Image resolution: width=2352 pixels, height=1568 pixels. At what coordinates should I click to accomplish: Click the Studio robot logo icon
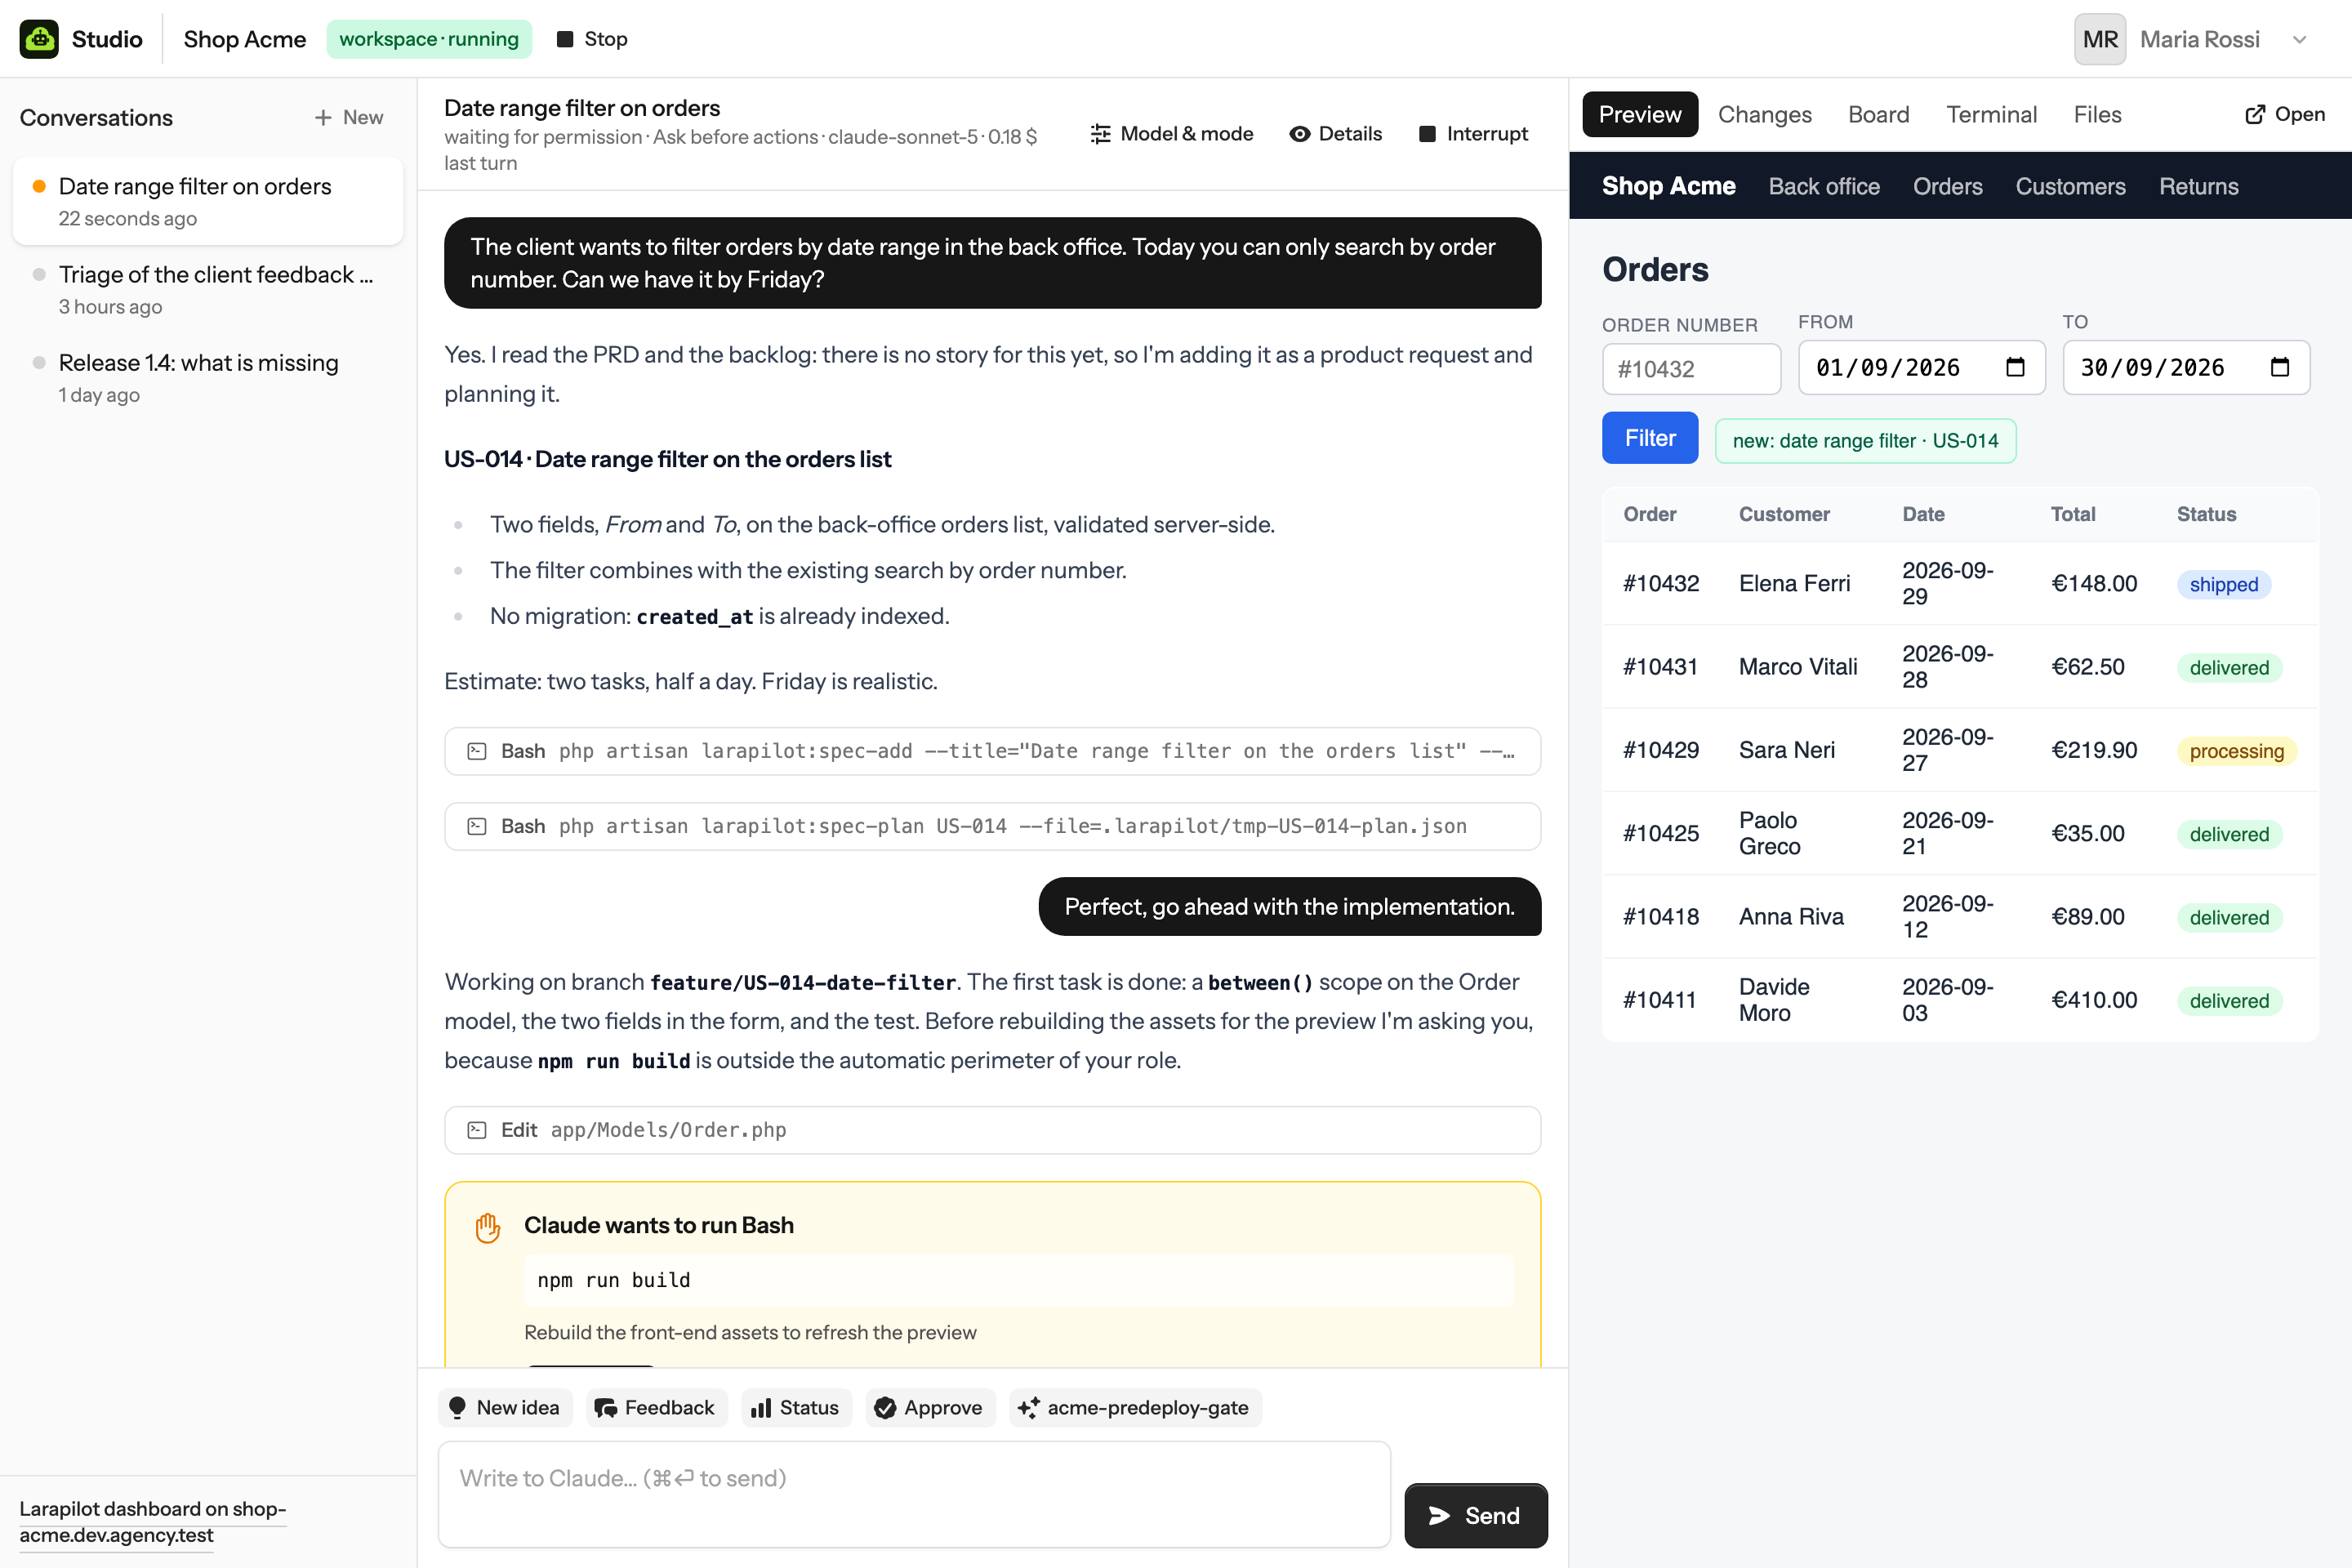(39, 39)
